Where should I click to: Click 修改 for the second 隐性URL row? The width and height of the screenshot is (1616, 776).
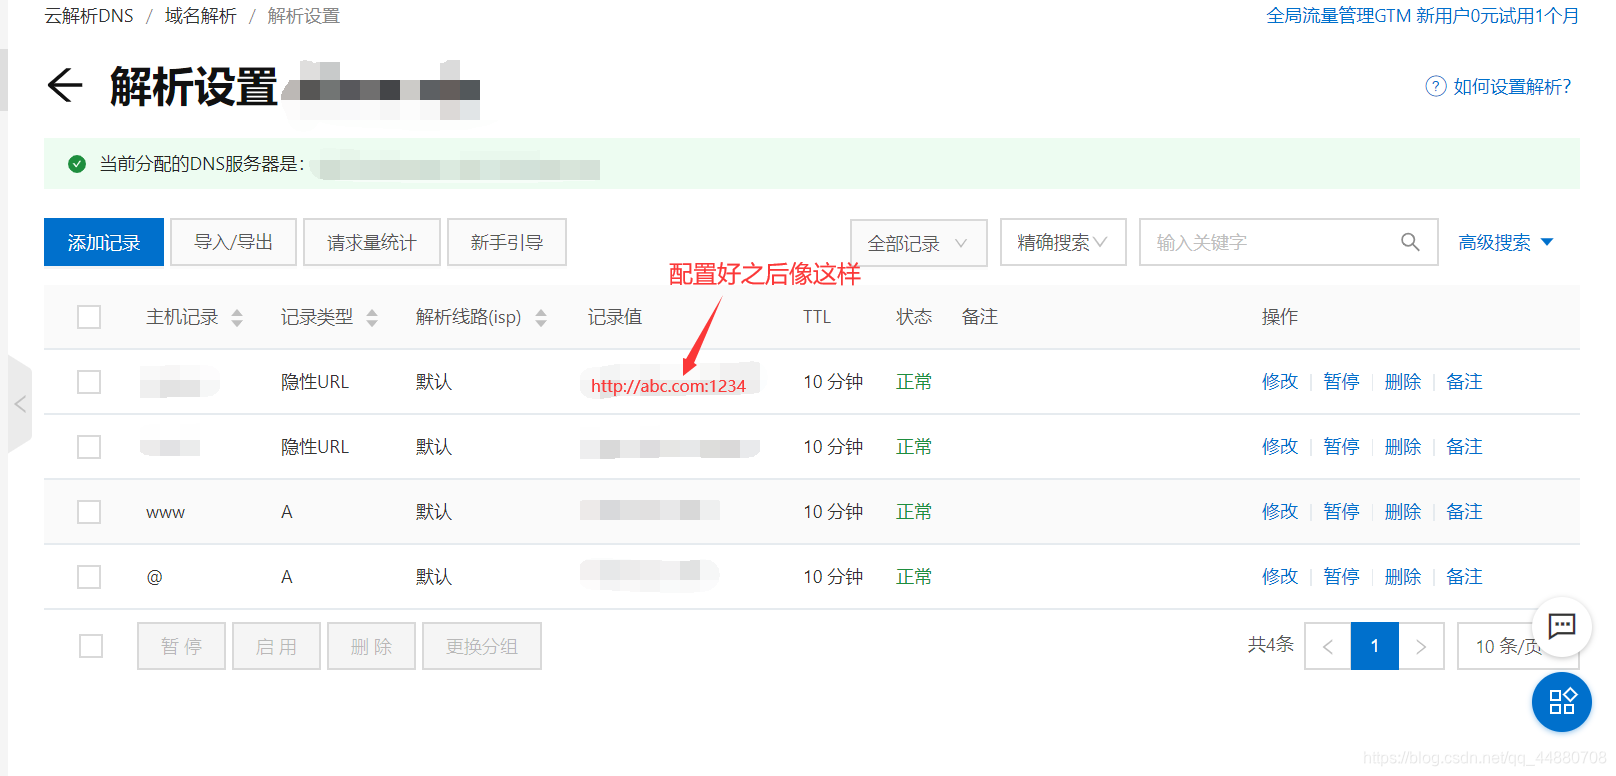1280,447
